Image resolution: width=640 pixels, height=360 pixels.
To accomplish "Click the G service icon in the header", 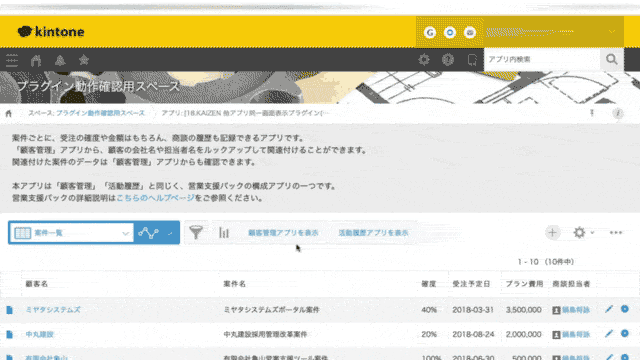I will (x=430, y=32).
